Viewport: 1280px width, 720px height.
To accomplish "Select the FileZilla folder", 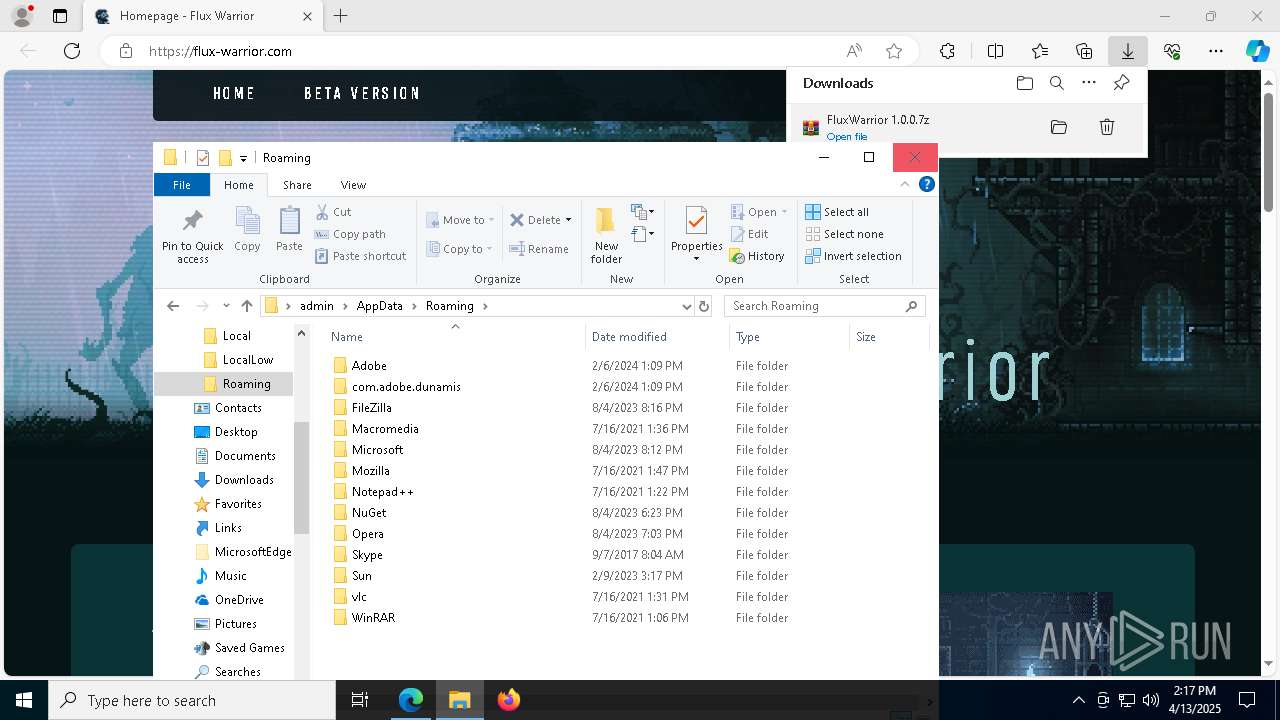I will pos(371,408).
